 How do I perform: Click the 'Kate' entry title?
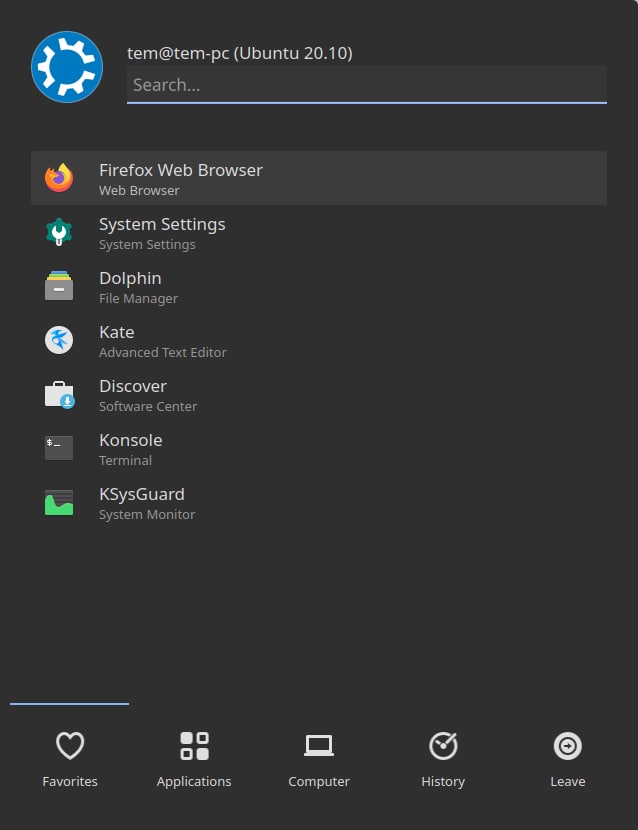tap(116, 332)
